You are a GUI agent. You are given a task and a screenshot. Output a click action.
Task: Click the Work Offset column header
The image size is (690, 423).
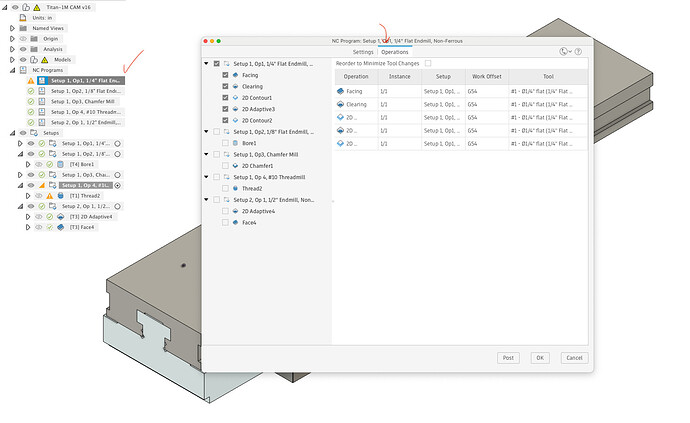click(x=487, y=76)
